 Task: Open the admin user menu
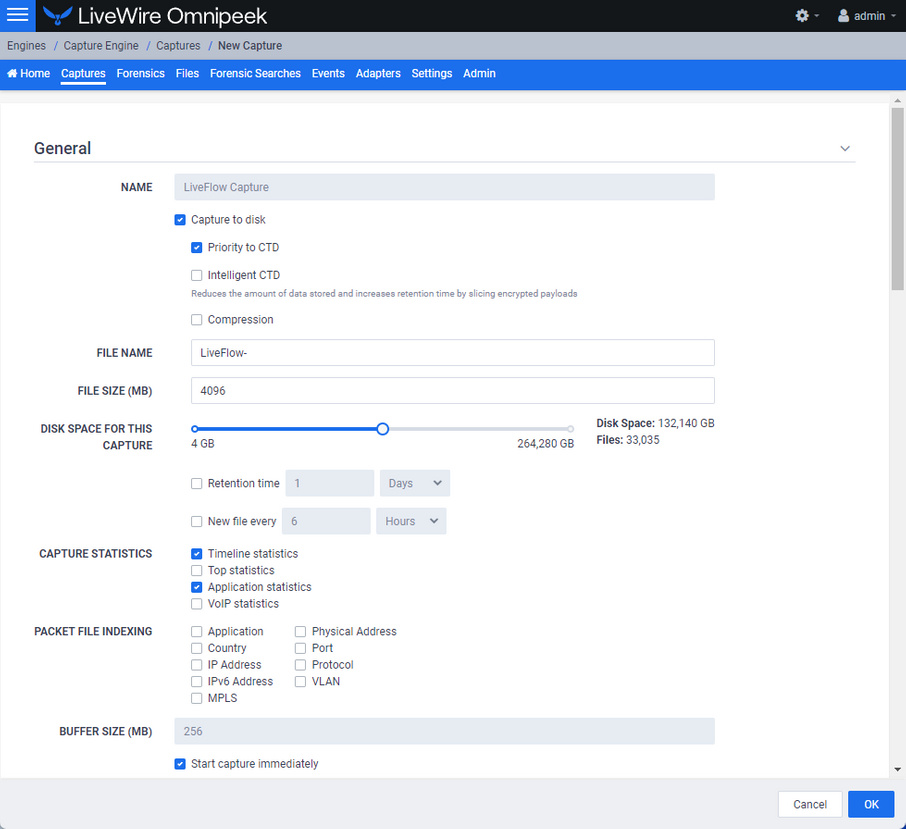click(x=867, y=16)
